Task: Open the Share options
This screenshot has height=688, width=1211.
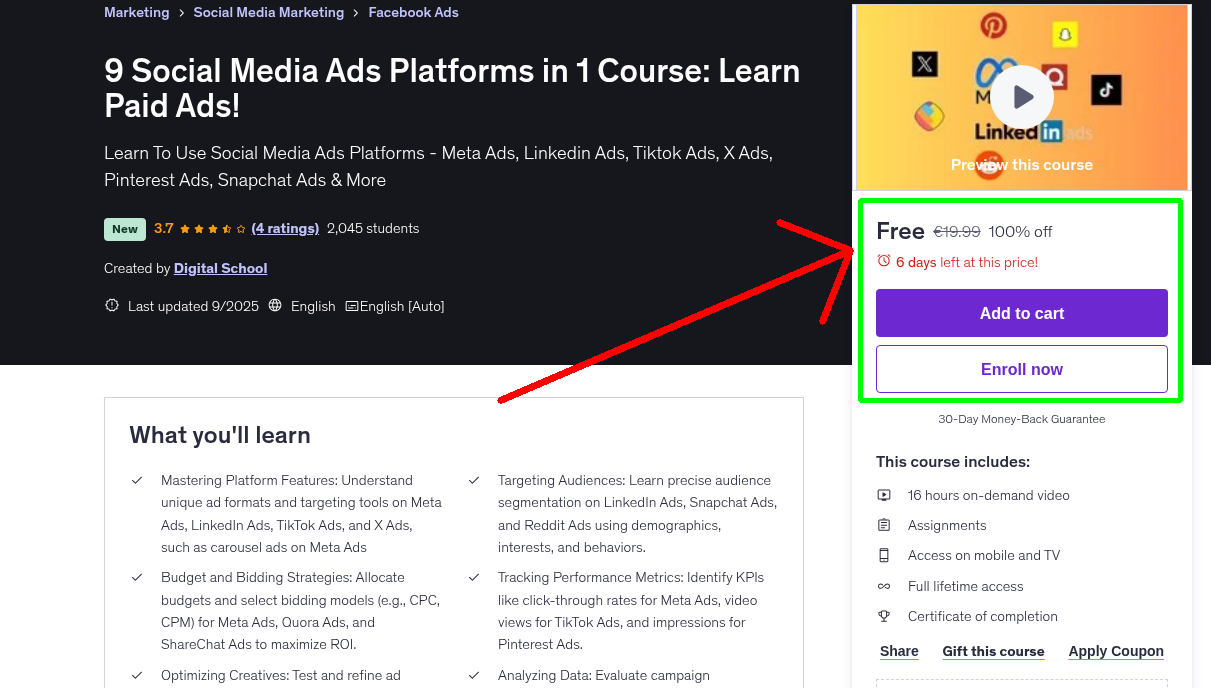Action: click(x=898, y=651)
